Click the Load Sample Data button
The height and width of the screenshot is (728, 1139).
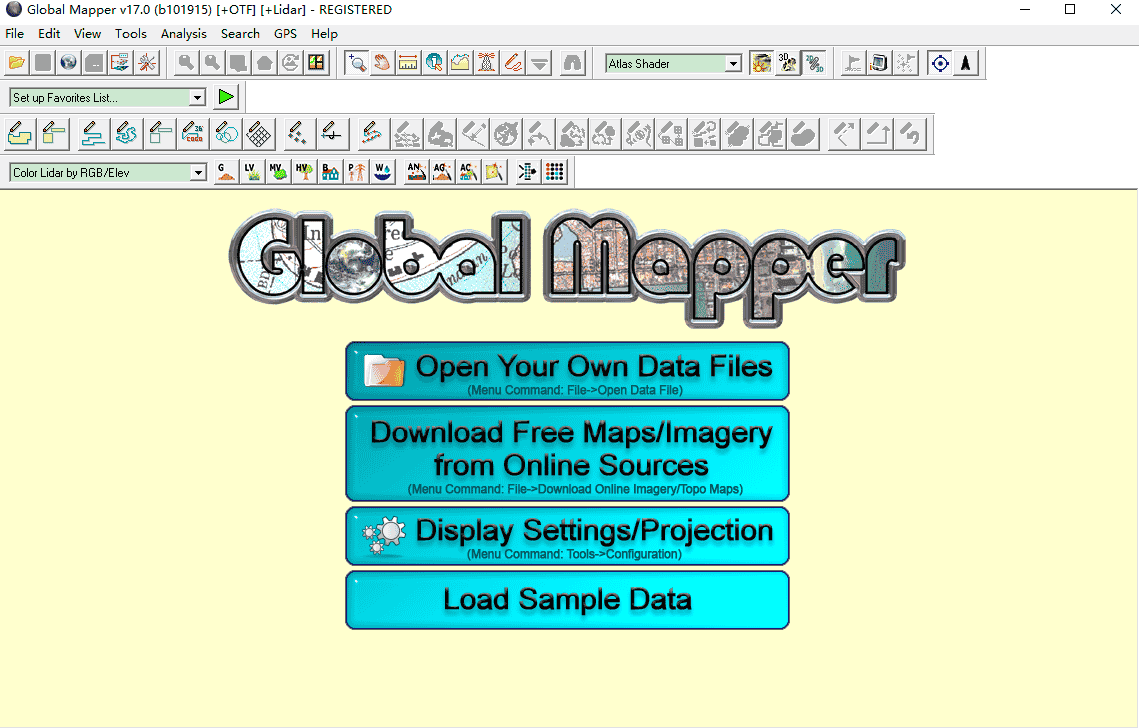[567, 600]
